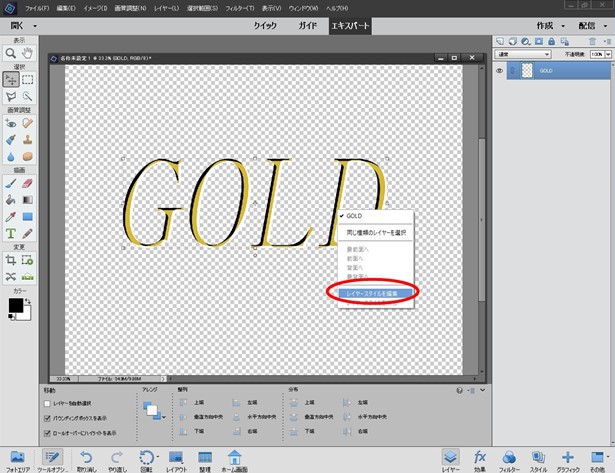The height and width of the screenshot is (473, 615).
Task: Select the Content-Aware Move tool
Action: pos(11,277)
